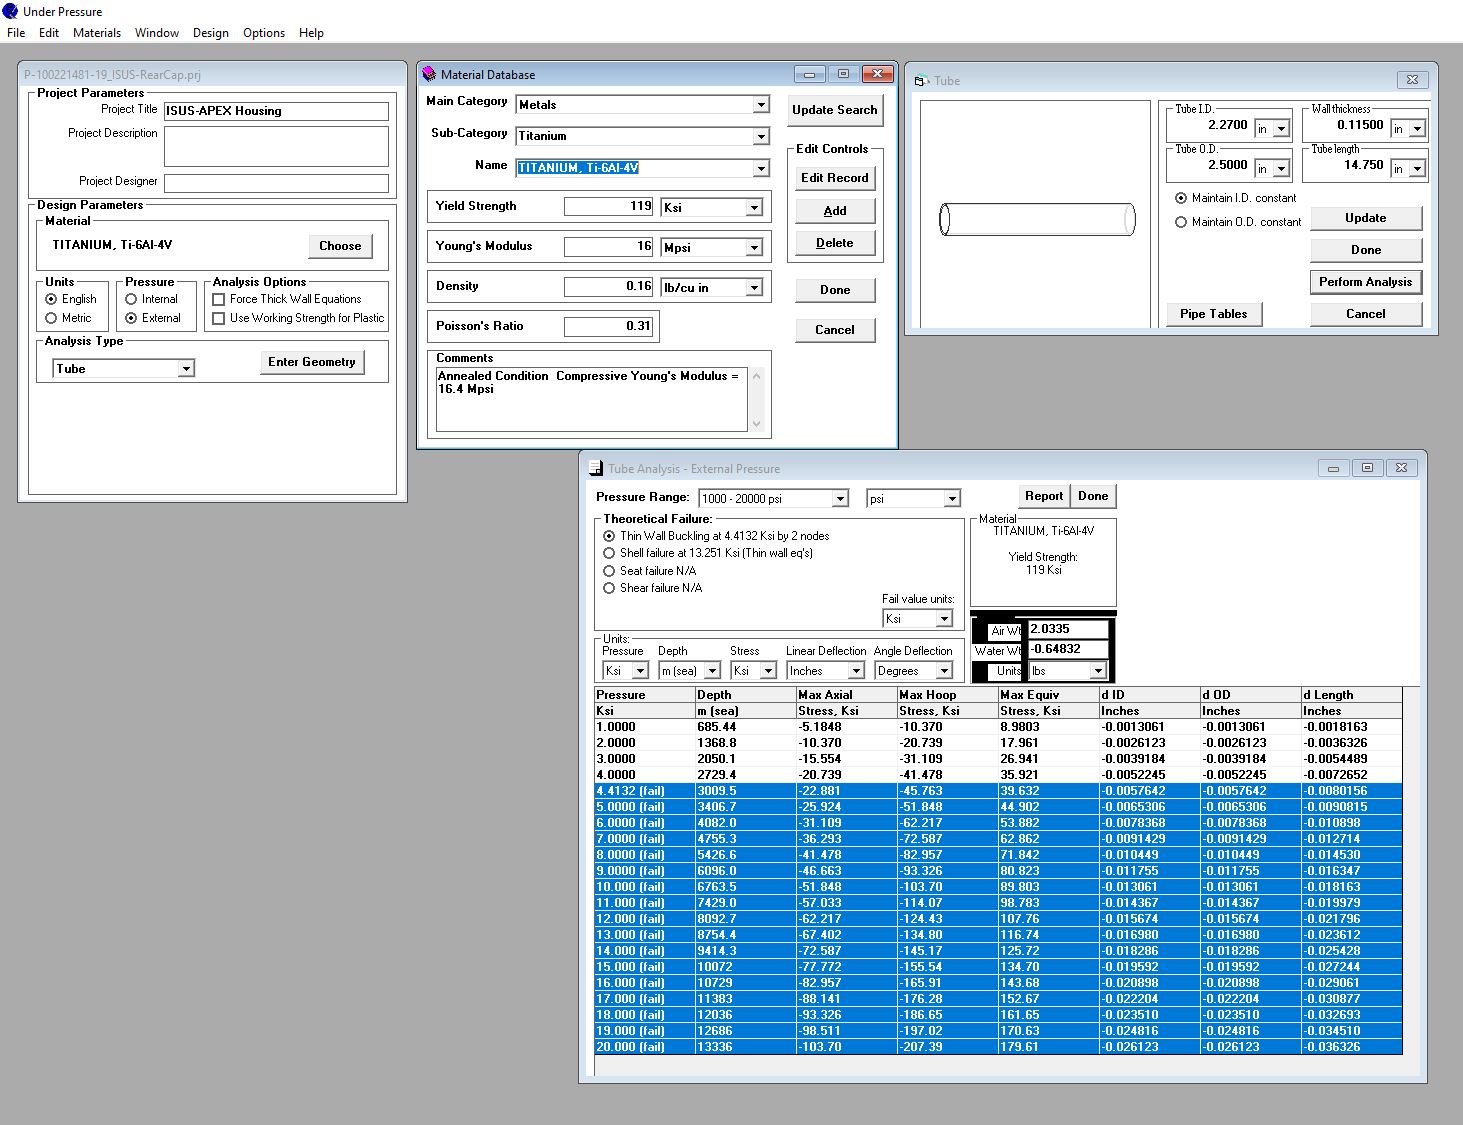Image resolution: width=1463 pixels, height=1125 pixels.
Task: Select the 4.4132 (fail) pressure row
Action: point(998,791)
